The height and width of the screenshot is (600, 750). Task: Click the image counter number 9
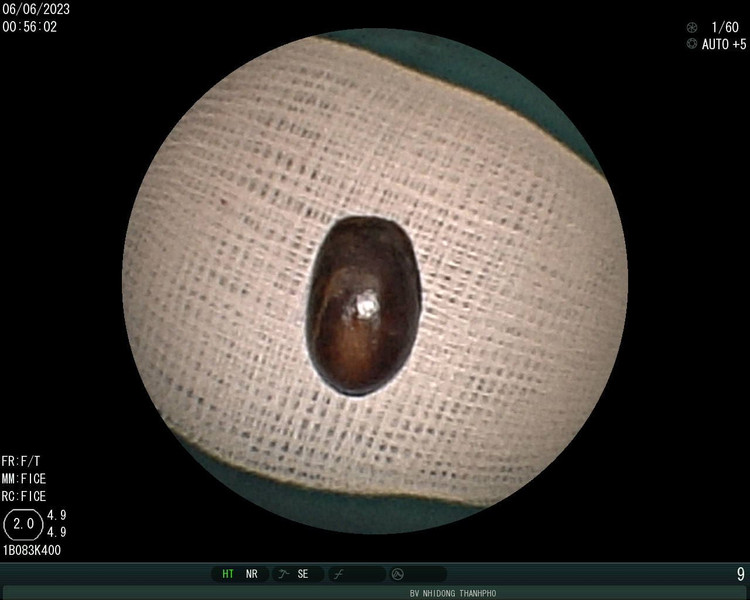(740, 574)
